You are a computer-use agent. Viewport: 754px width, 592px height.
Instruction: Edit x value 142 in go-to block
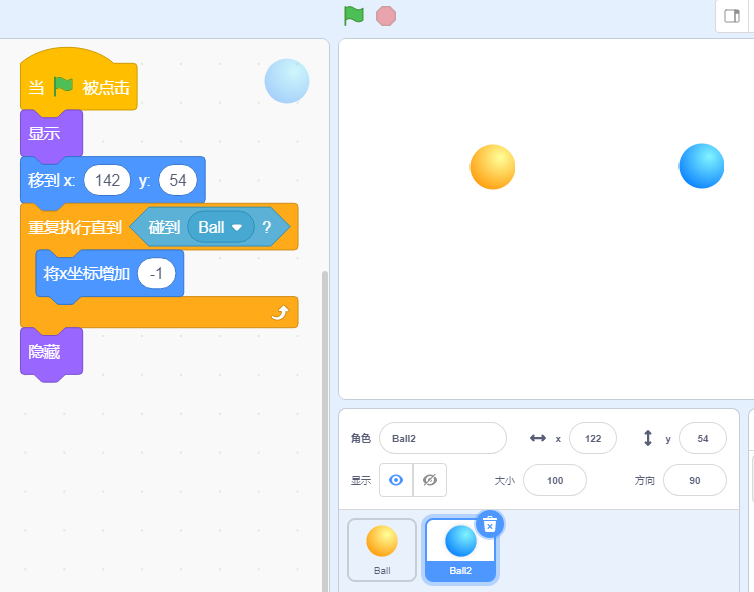click(x=107, y=180)
